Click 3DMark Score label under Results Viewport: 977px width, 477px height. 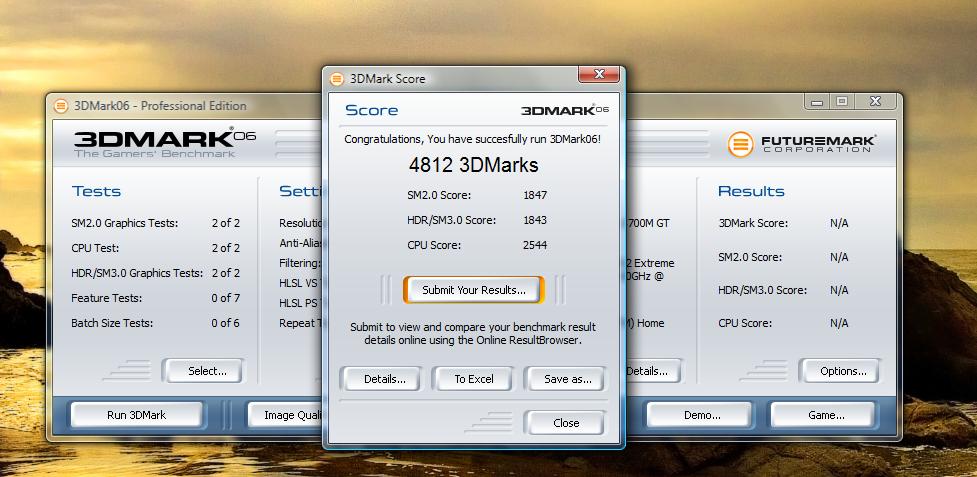753,223
